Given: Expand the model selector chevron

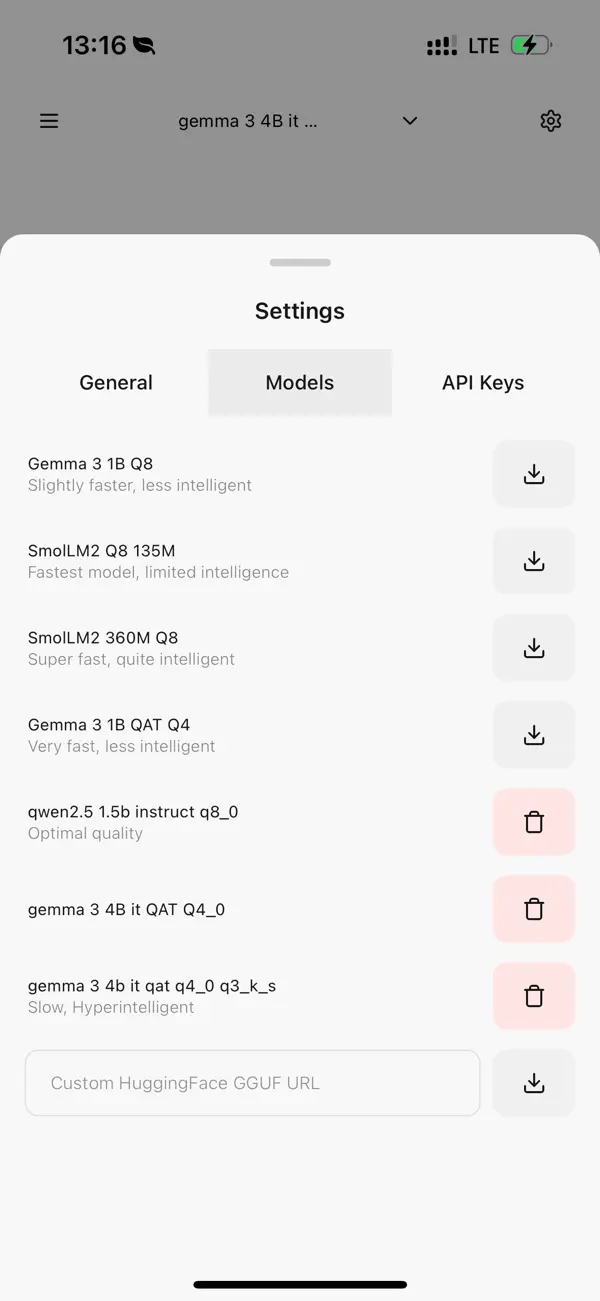Looking at the screenshot, I should pos(410,121).
